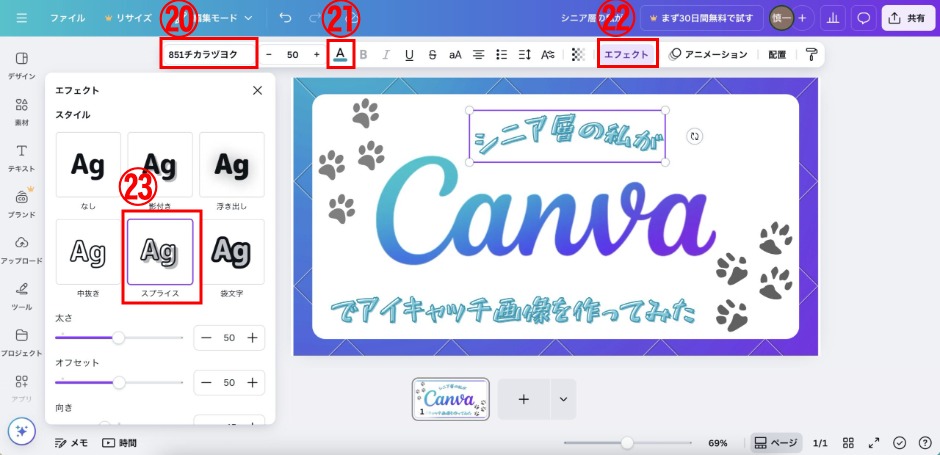Increase the 太さ value with plus
The image size is (940, 455).
click(252, 338)
